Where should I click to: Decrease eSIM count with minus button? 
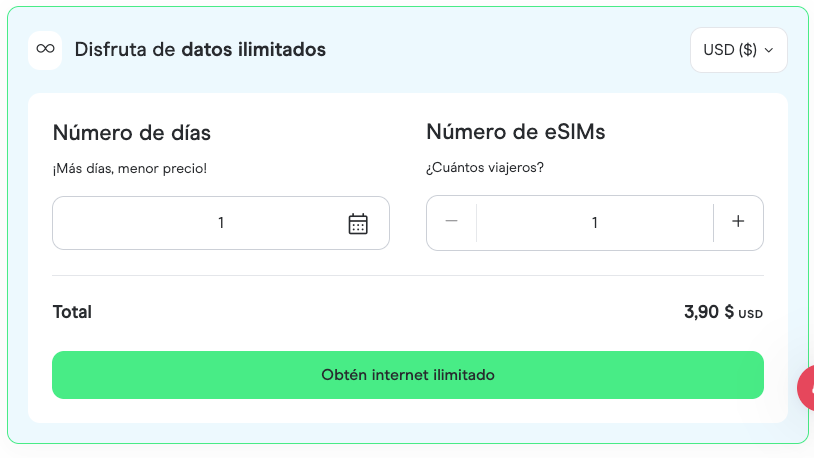(x=451, y=222)
